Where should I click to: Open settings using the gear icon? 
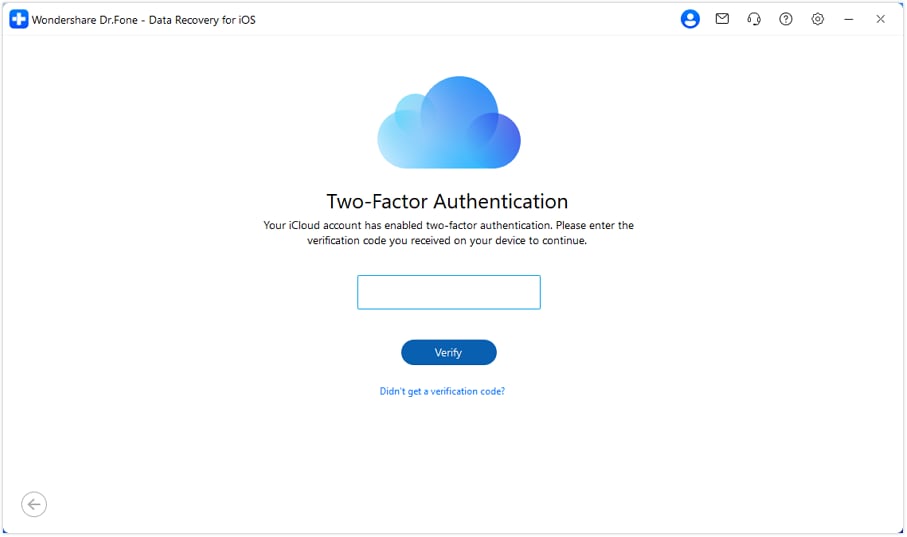coord(817,19)
